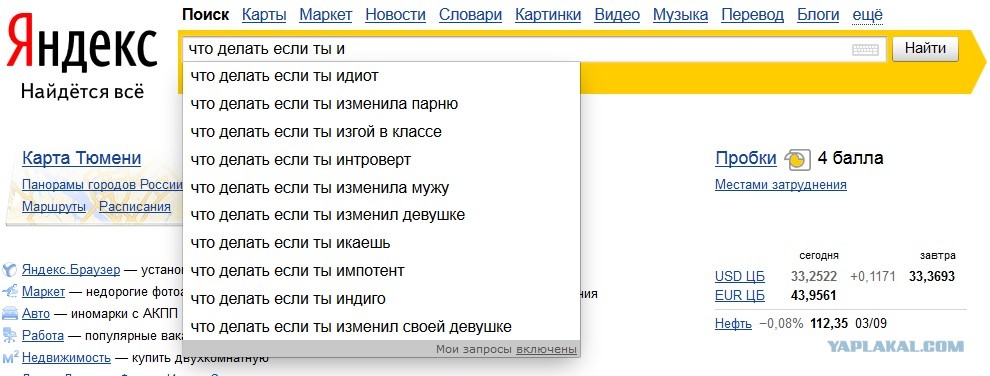
Task: Click the Маршруты link
Action: click(x=54, y=206)
